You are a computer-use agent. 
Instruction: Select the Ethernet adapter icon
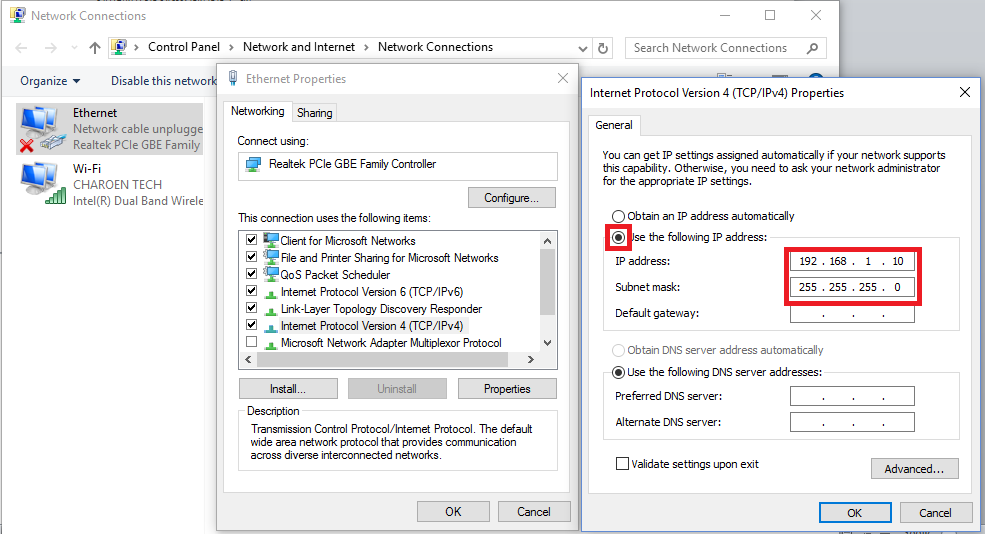[42, 129]
